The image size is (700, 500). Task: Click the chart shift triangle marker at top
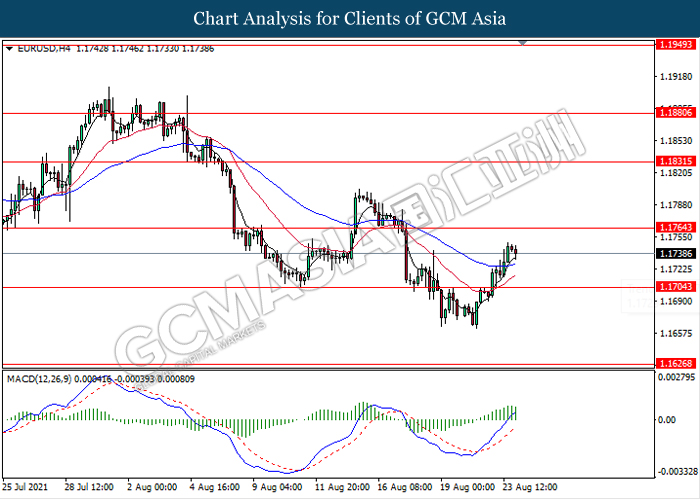pos(523,43)
